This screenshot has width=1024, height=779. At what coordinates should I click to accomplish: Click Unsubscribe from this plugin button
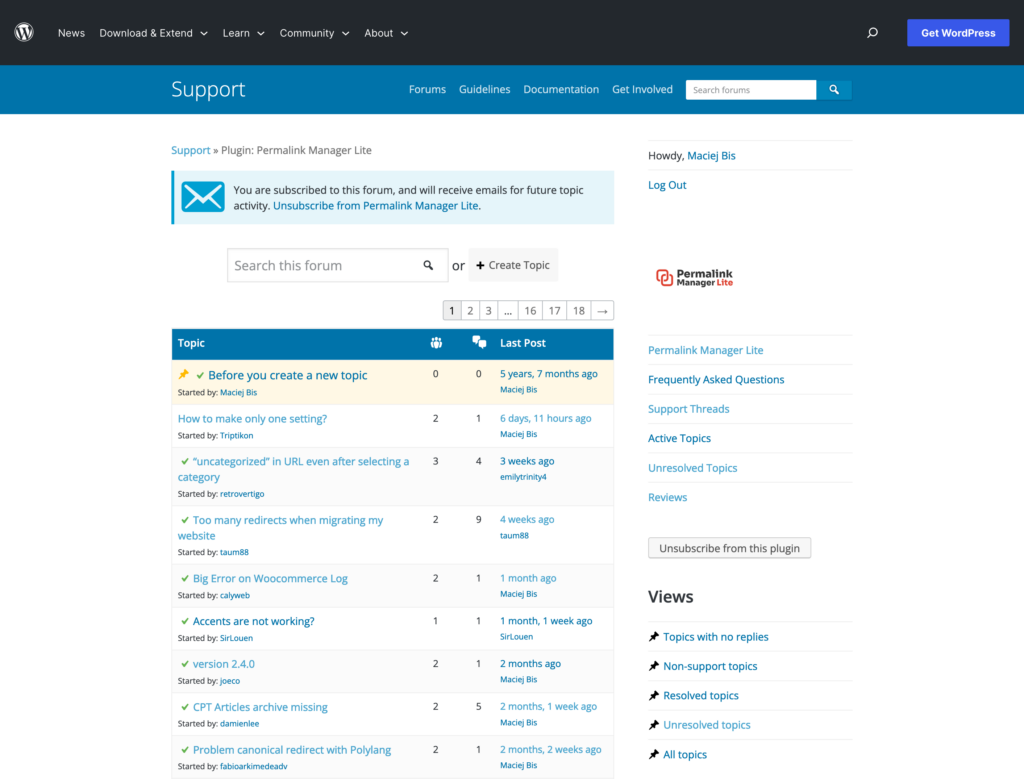729,548
